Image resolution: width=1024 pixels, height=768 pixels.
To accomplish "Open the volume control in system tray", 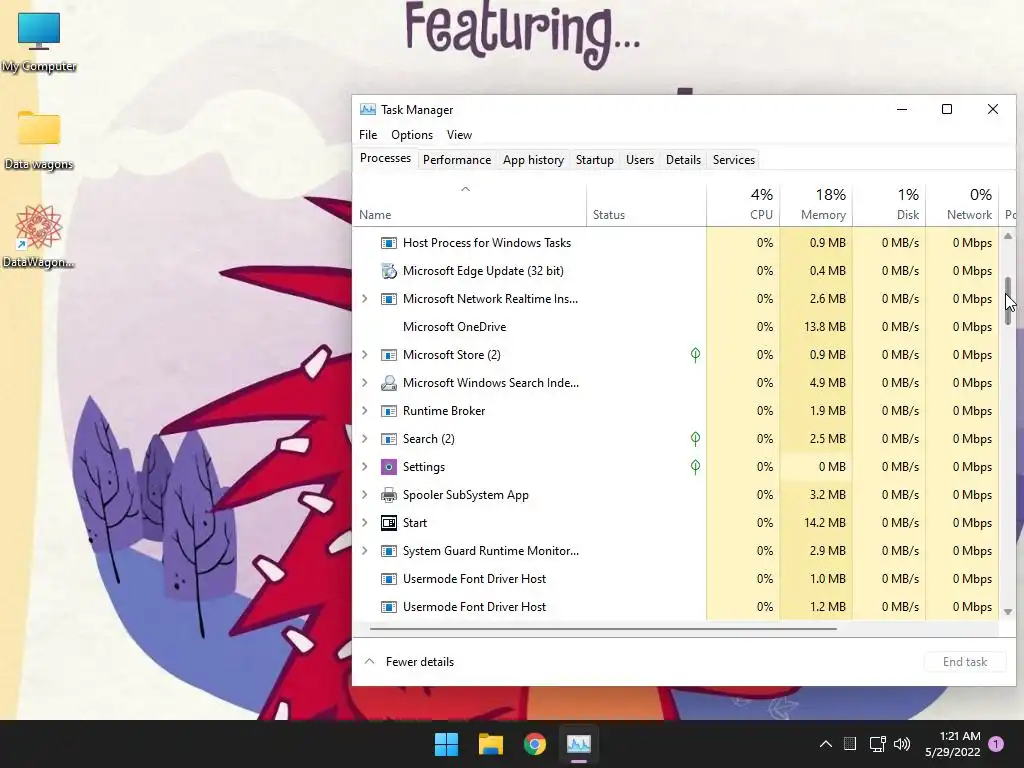I will point(902,744).
